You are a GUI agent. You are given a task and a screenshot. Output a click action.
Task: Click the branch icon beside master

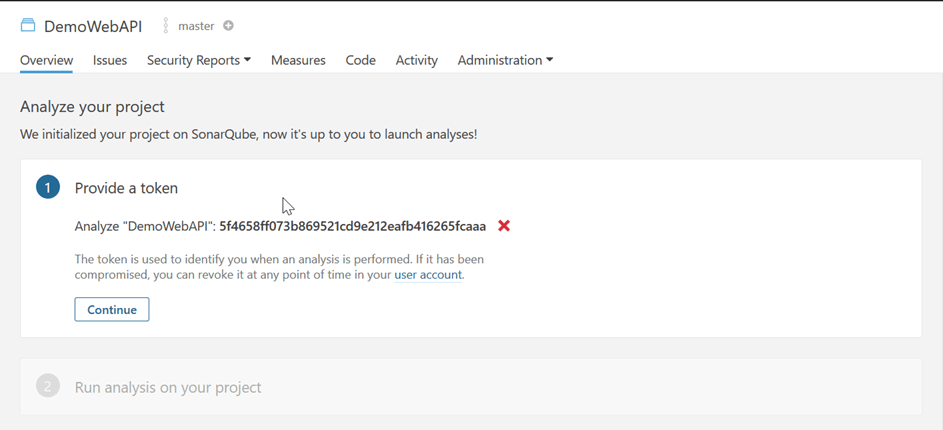pyautogui.click(x=166, y=26)
